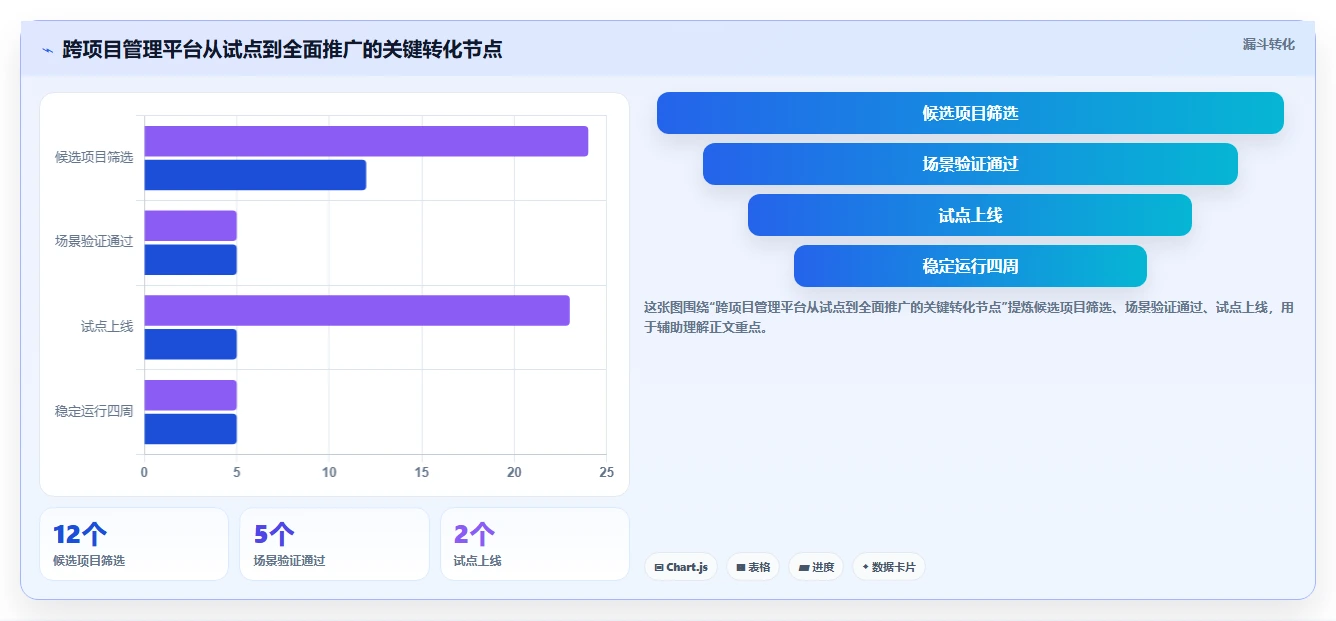Click the 5个 场景验证通过 stat card
The image size is (1336, 621).
pos(334,544)
